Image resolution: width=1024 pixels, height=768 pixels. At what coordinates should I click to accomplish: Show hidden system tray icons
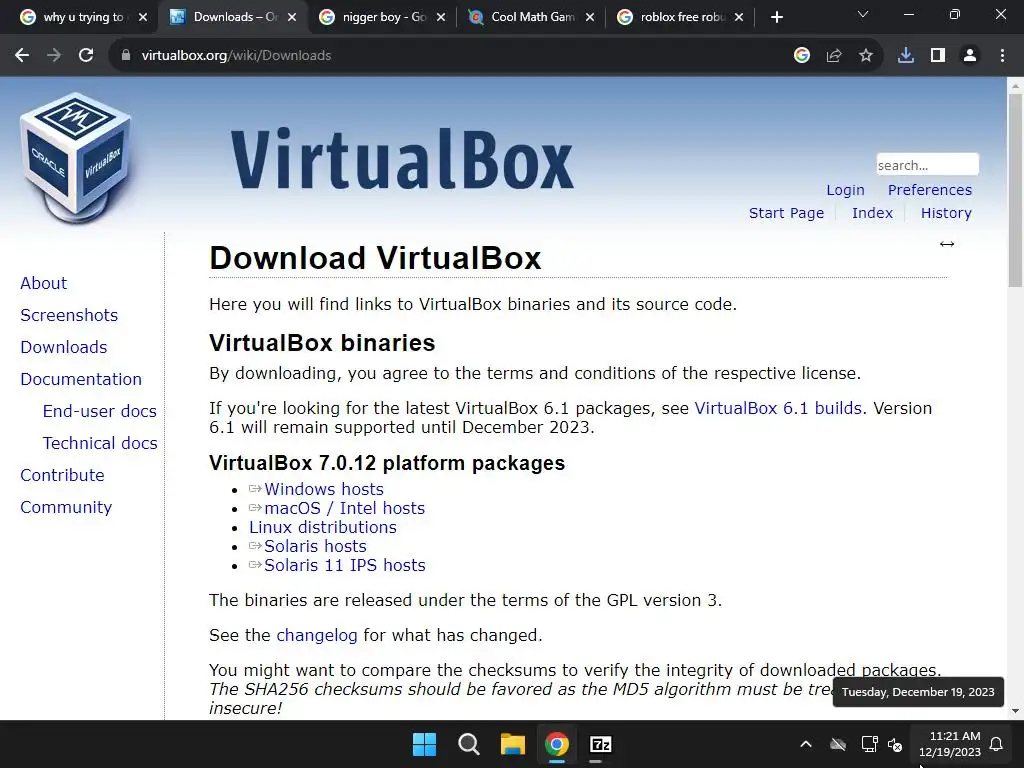(x=806, y=744)
